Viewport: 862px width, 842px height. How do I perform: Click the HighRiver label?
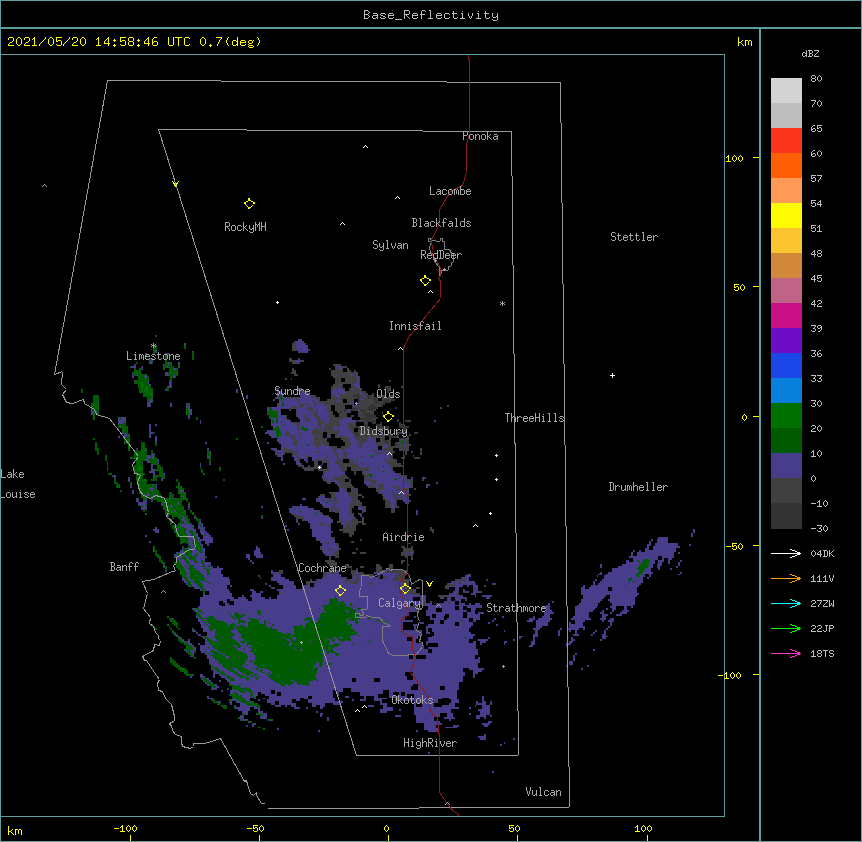tap(430, 743)
